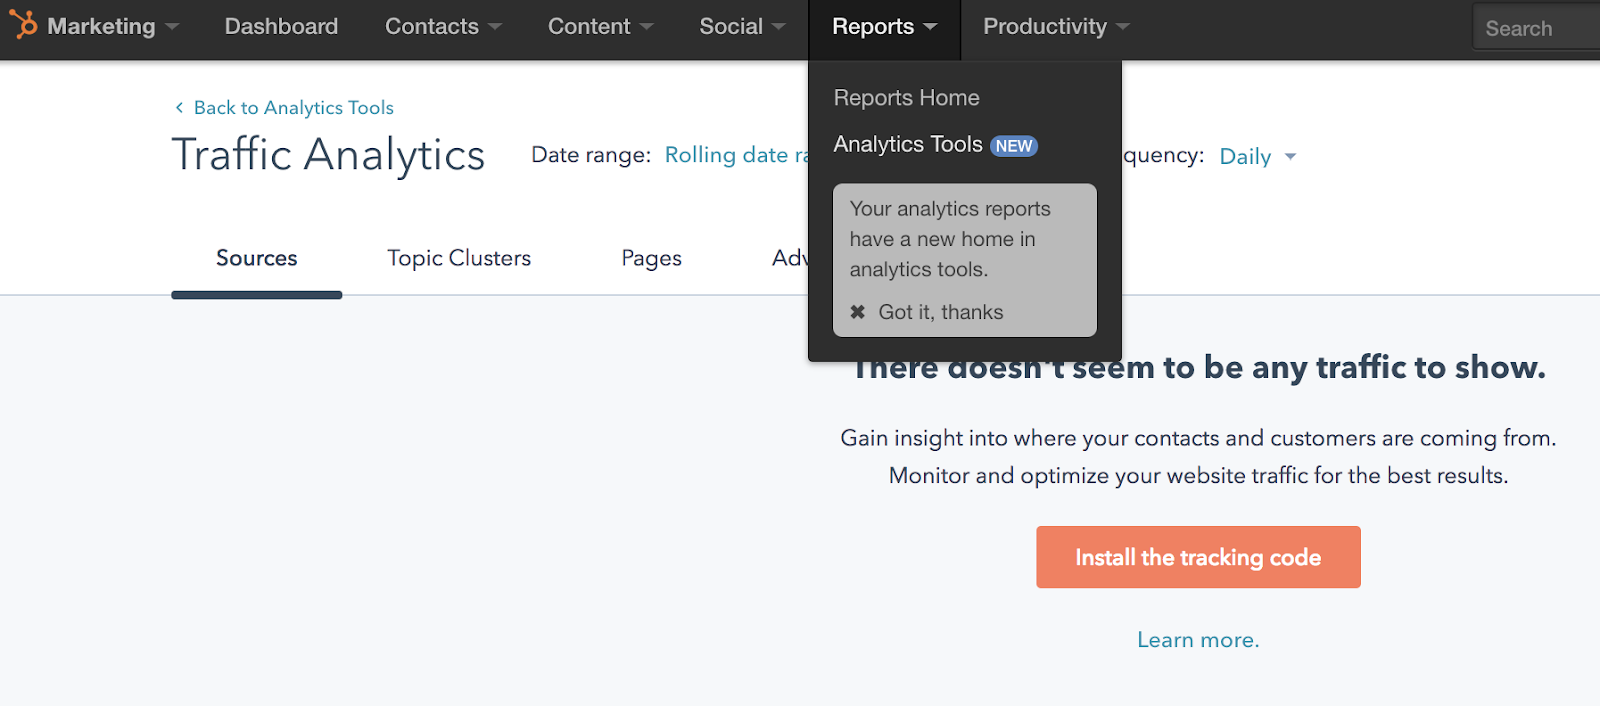Click the HubSpot sprocket logo icon
Viewport: 1600px width, 706px height.
(22, 24)
